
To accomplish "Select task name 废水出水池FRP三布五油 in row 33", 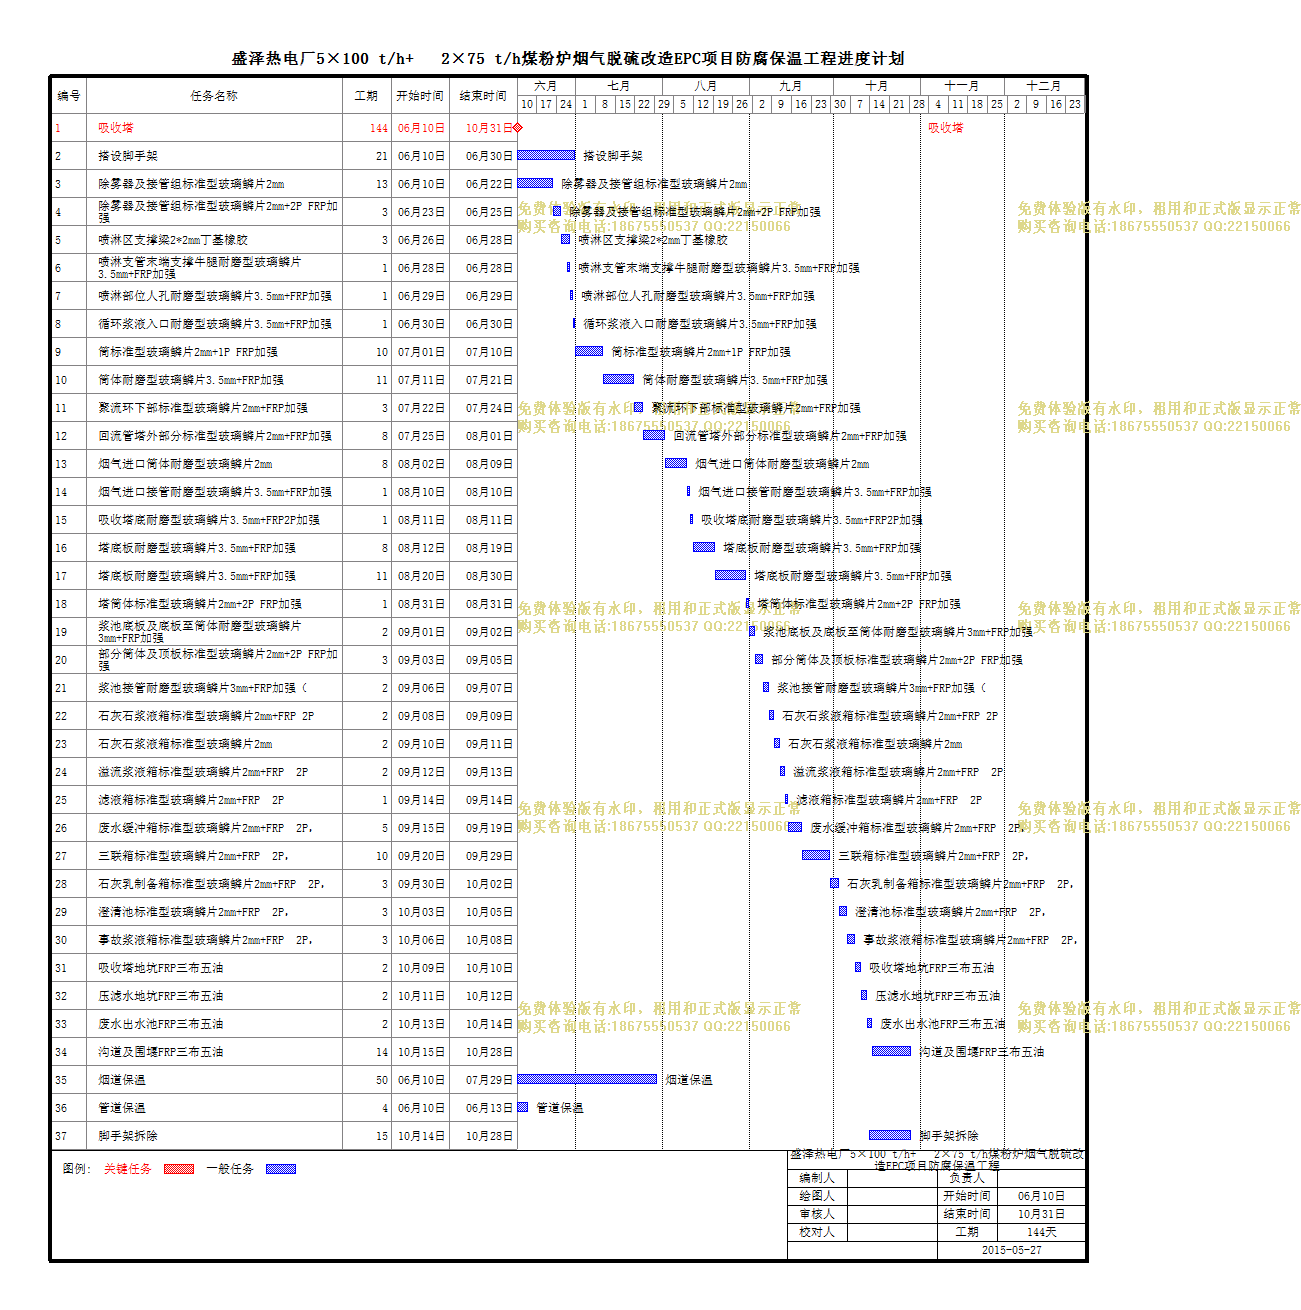I will (x=161, y=1024).
